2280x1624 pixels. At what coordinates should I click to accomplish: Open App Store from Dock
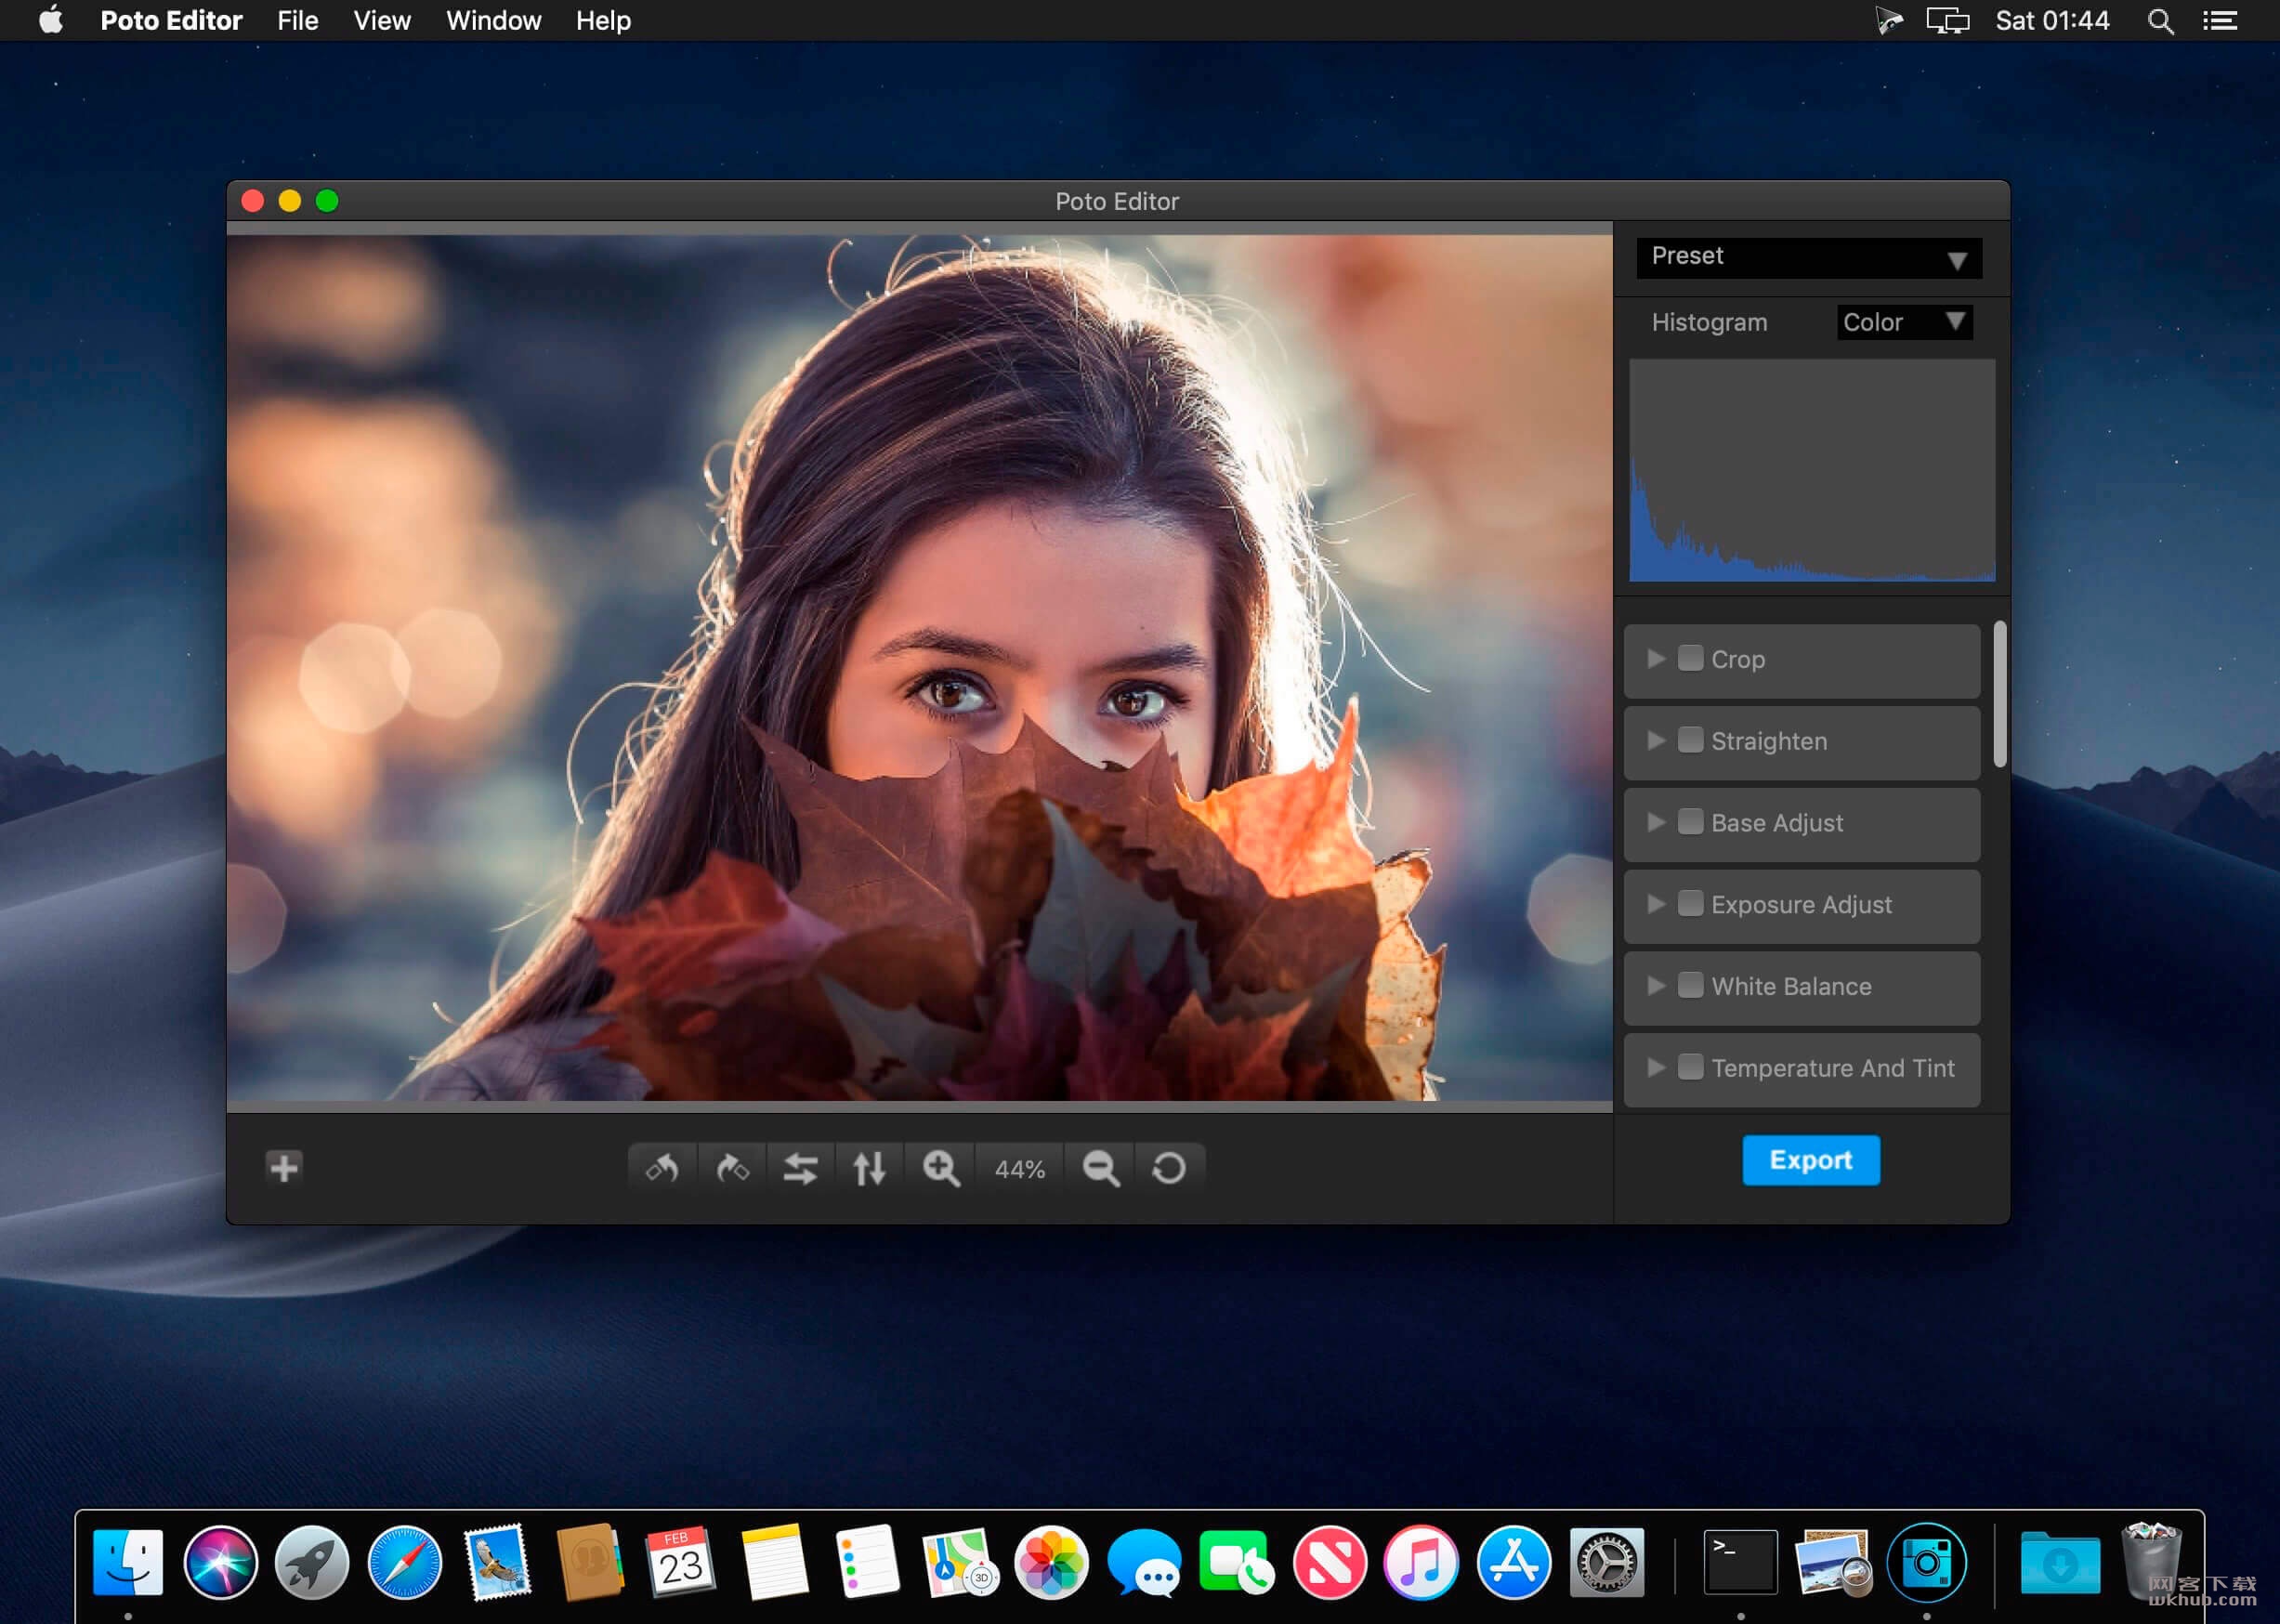pos(1513,1562)
